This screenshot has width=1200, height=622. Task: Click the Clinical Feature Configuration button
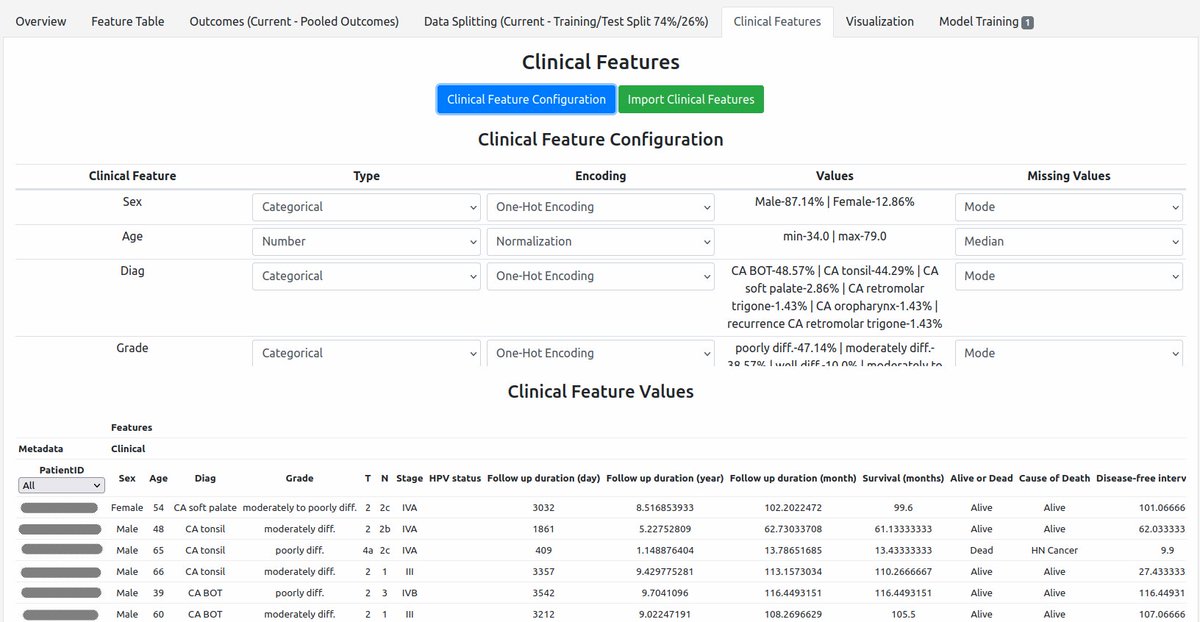pos(526,99)
